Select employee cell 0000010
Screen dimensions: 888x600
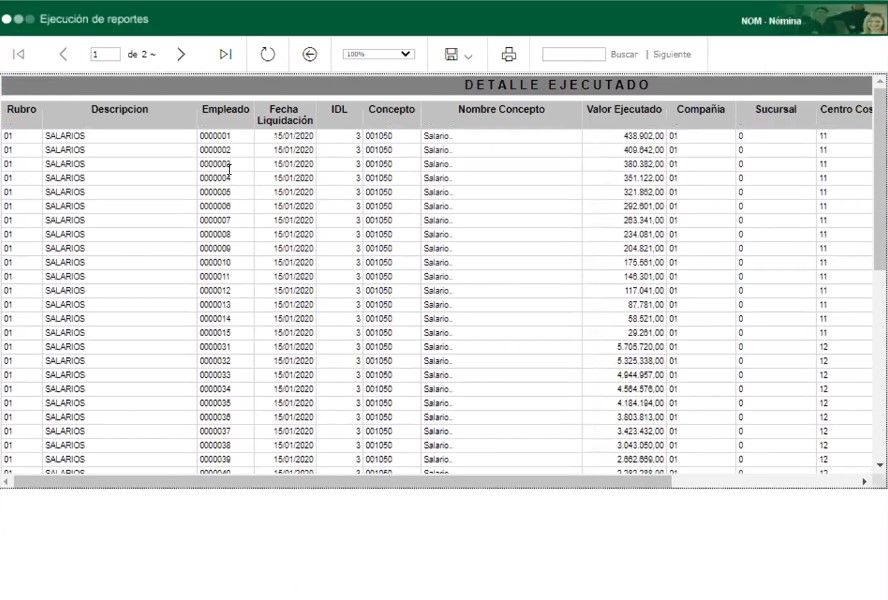click(x=215, y=263)
